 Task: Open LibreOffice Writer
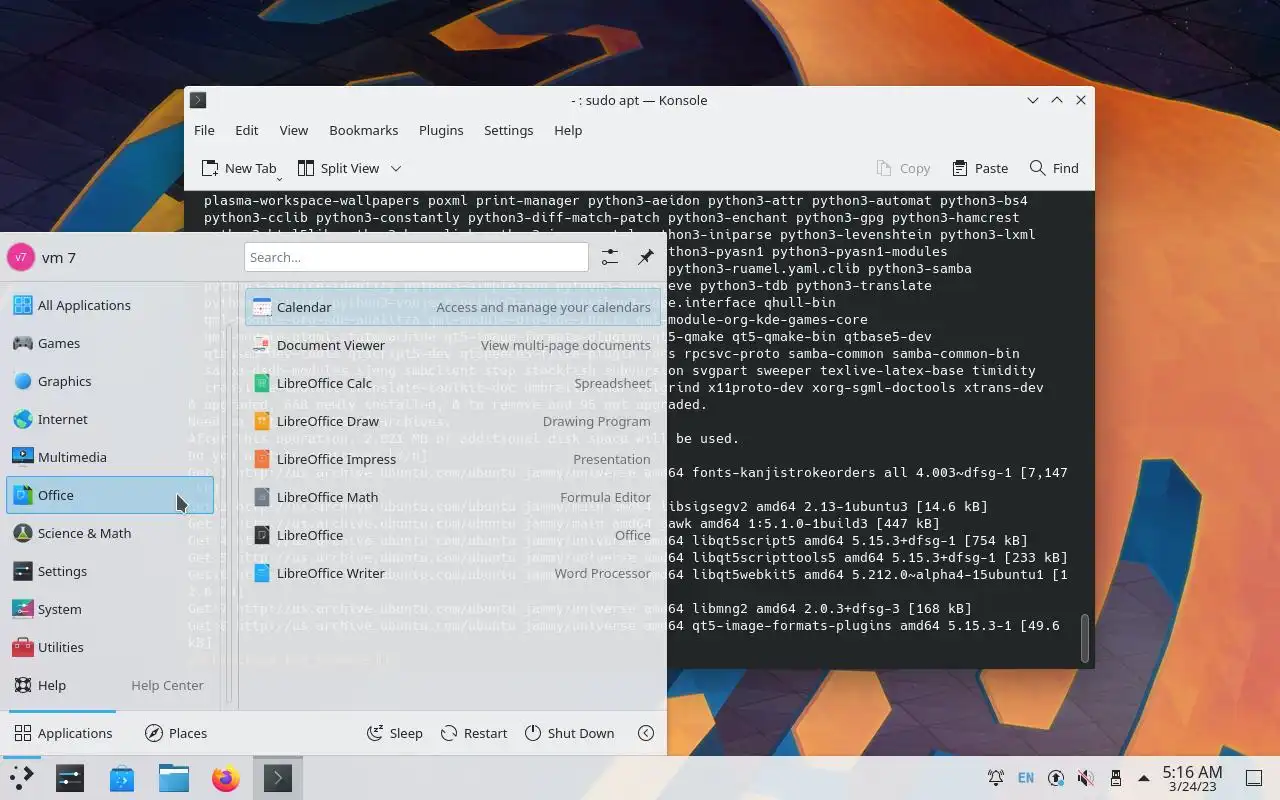(x=453, y=573)
